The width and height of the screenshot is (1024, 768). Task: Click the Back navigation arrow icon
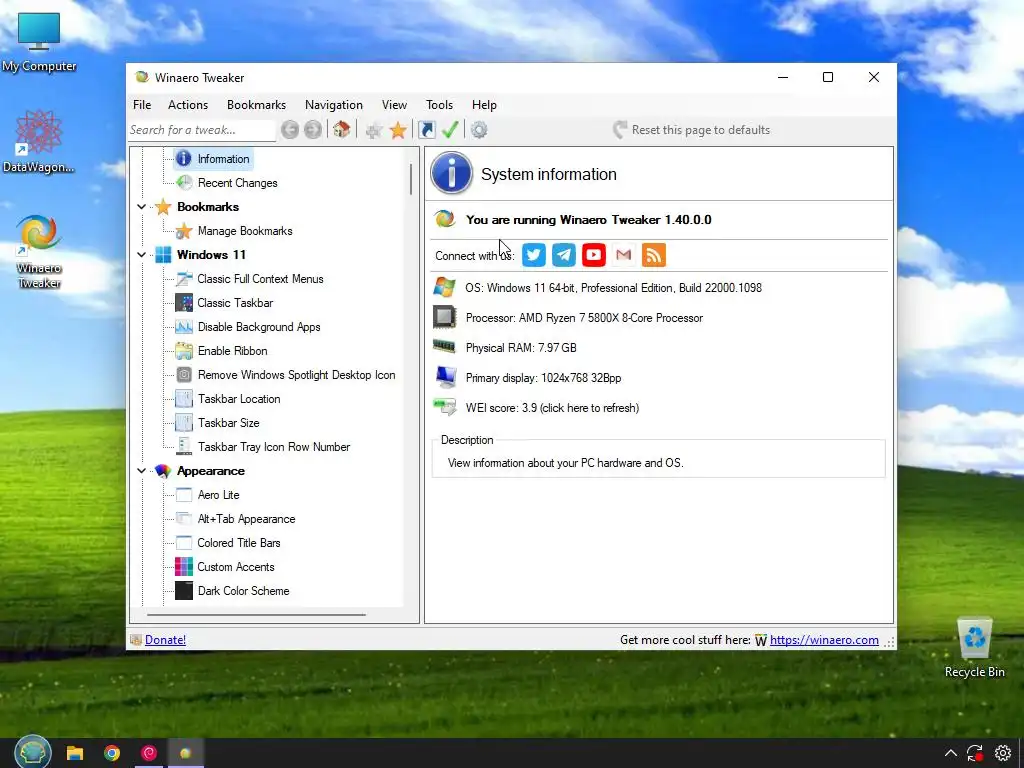tap(290, 130)
